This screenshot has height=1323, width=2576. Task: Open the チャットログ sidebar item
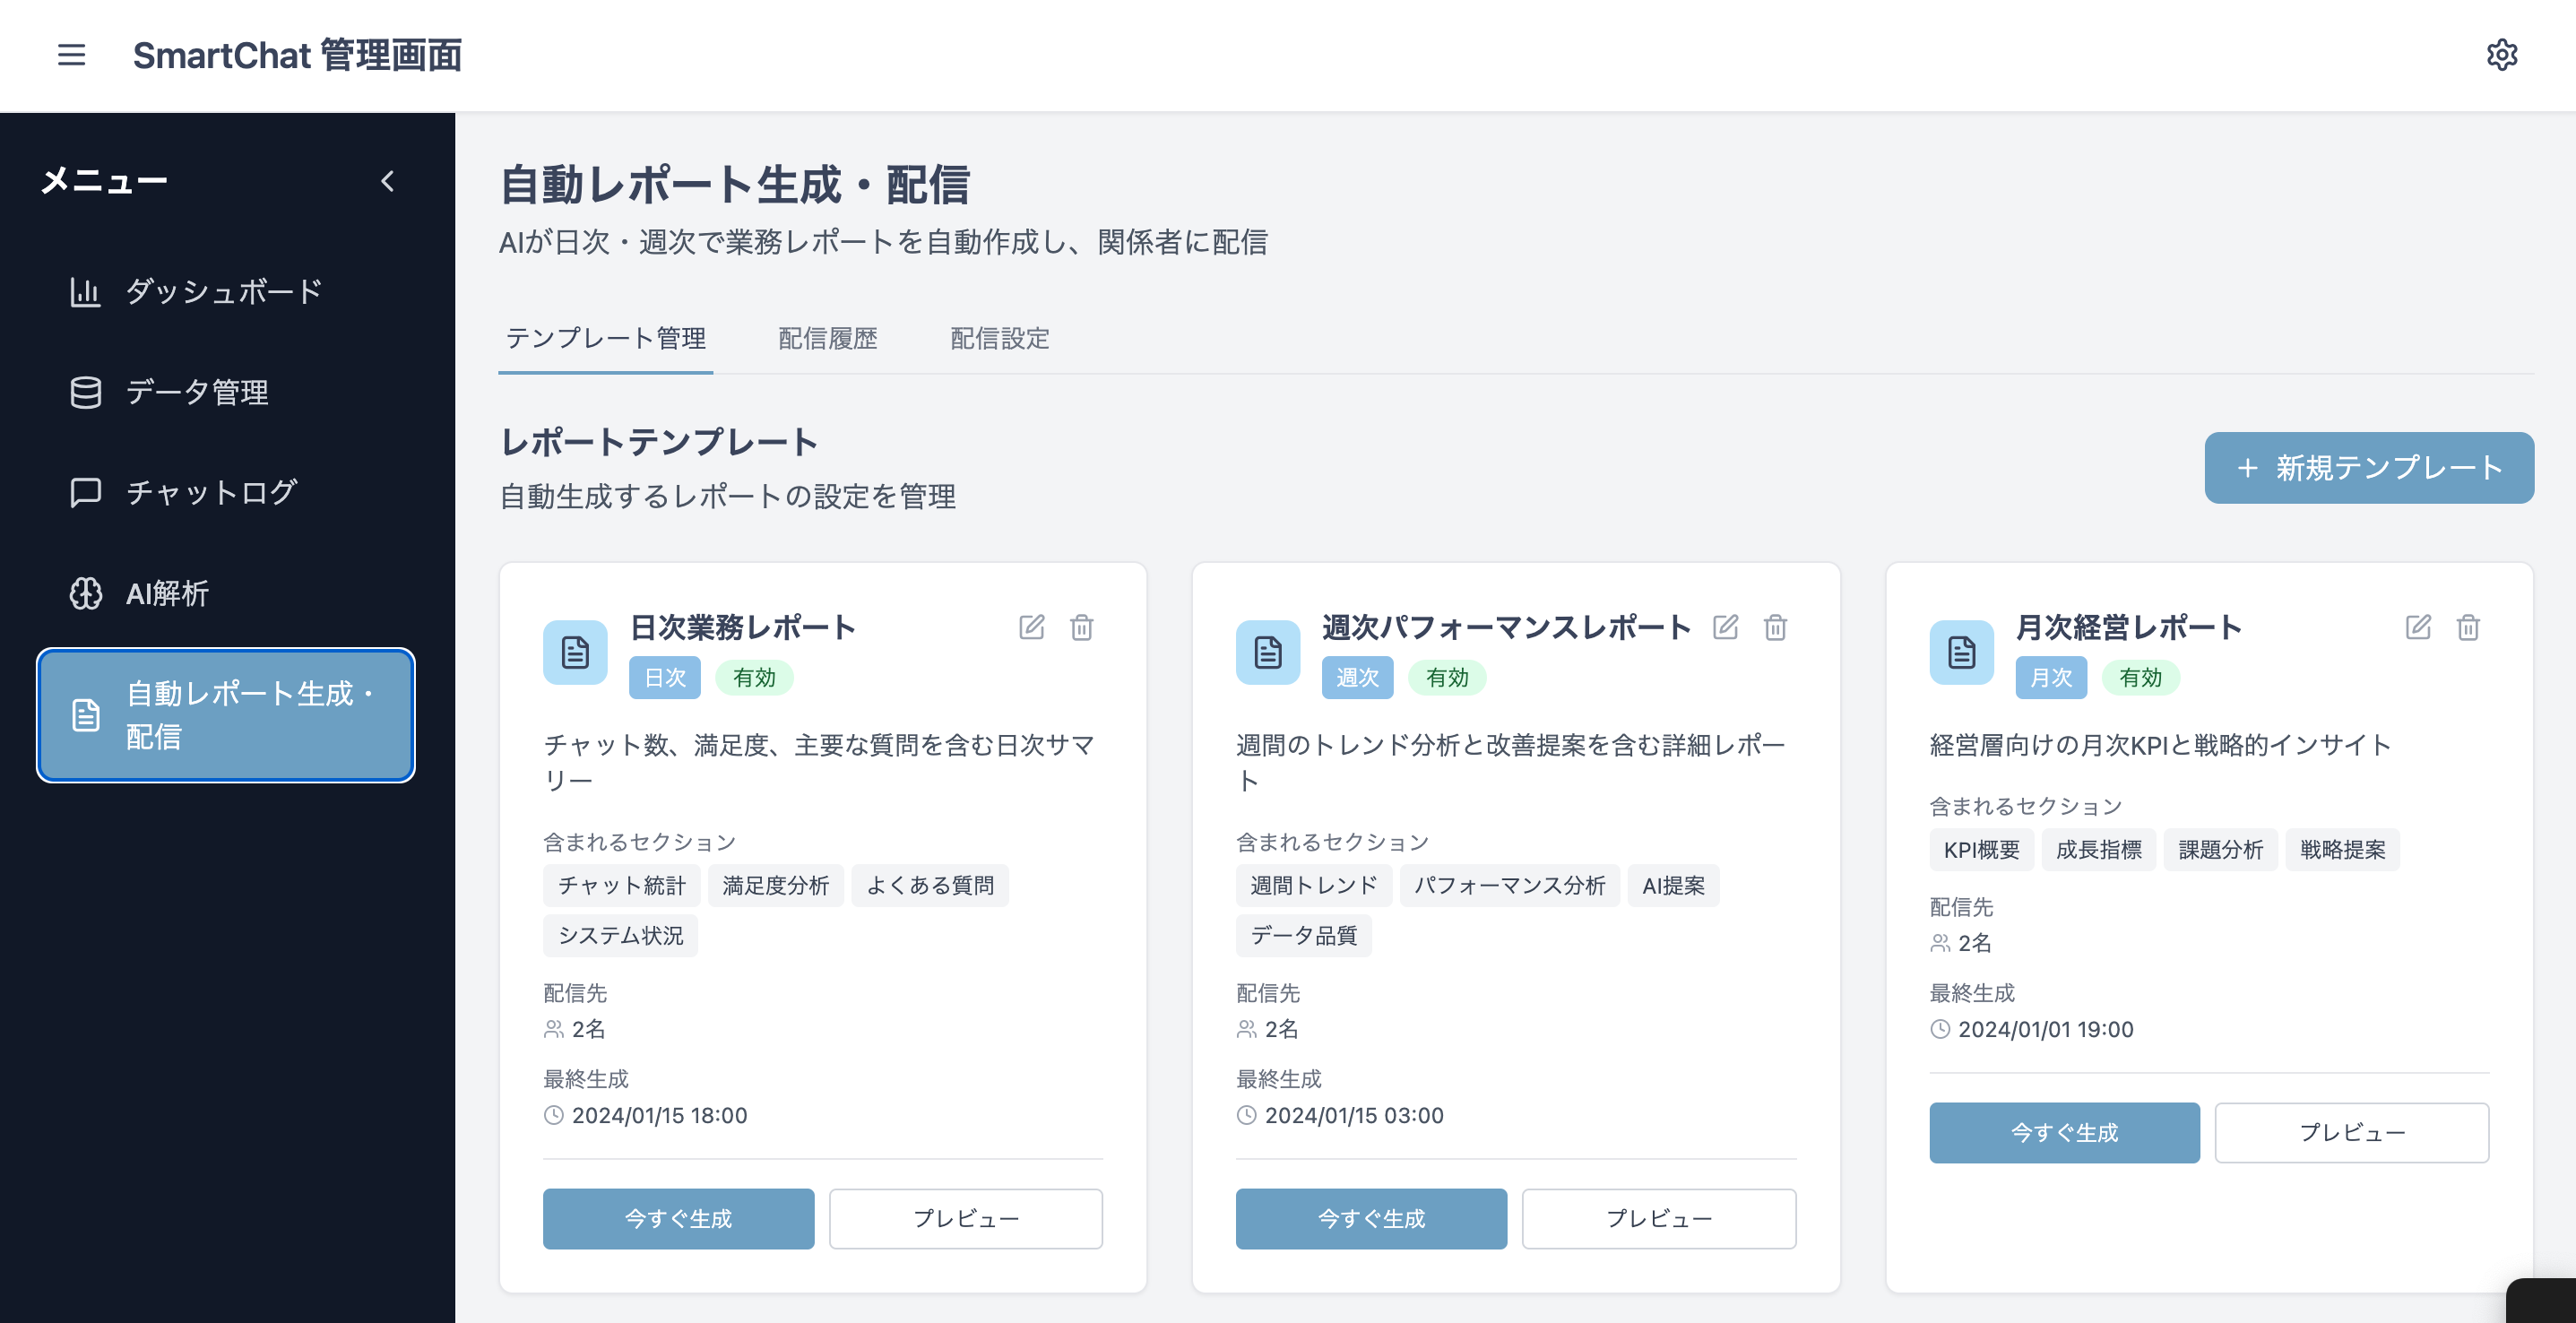point(210,492)
